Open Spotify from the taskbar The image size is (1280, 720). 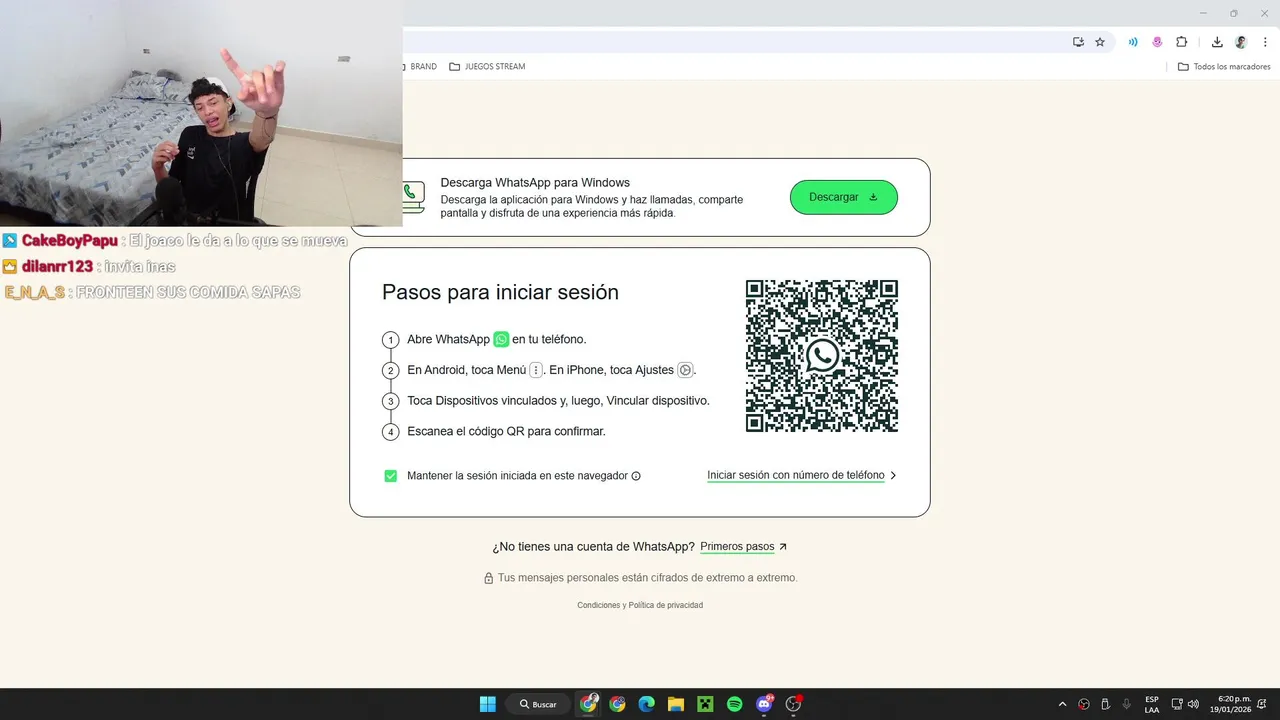pyautogui.click(x=734, y=704)
